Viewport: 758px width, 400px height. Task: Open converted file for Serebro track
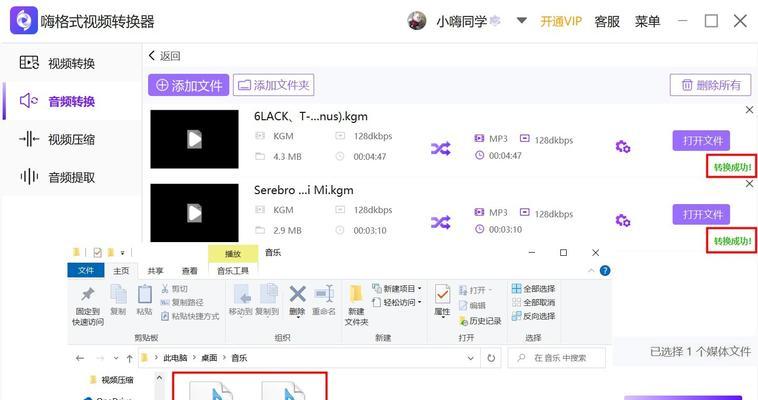coord(701,214)
